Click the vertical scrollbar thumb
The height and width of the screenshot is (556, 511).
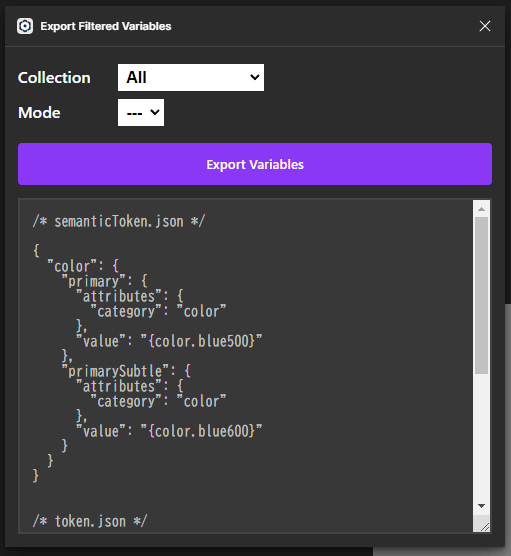tap(481, 295)
